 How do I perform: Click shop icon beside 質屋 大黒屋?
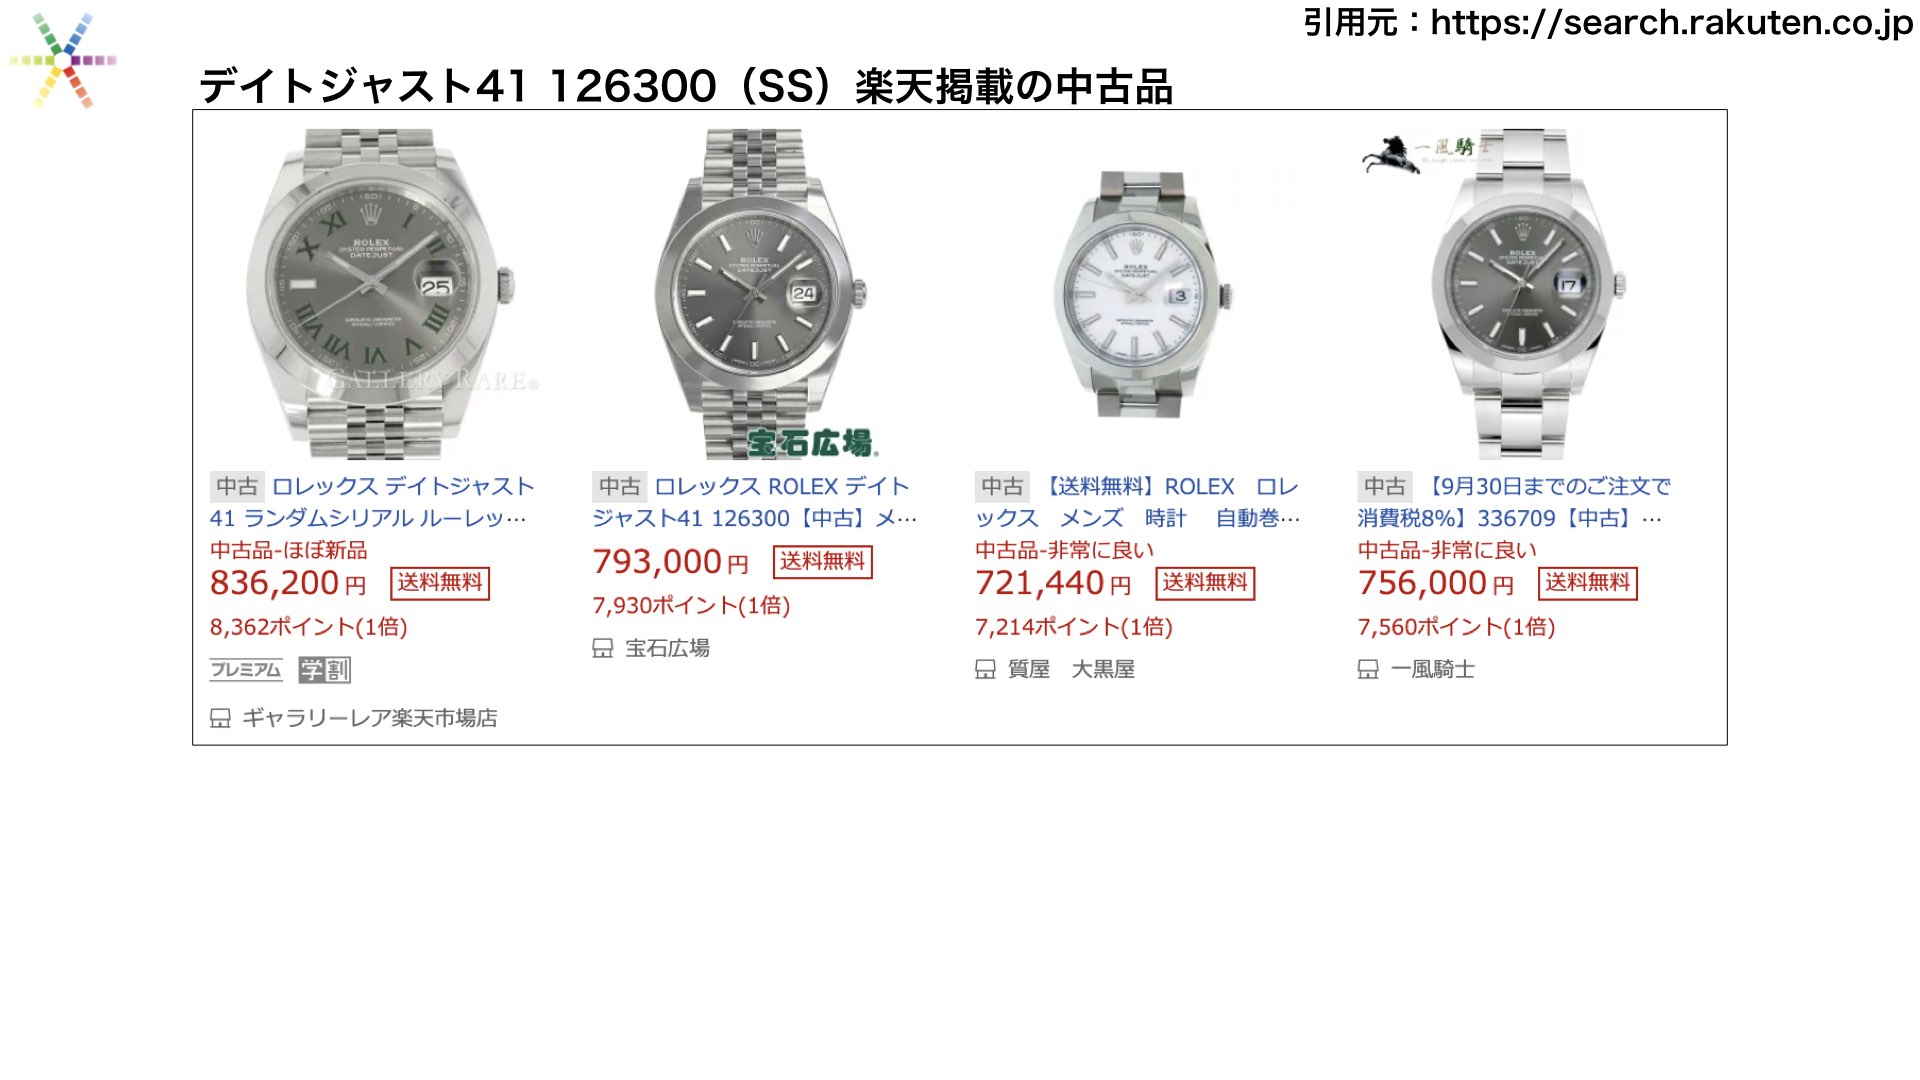(x=985, y=669)
